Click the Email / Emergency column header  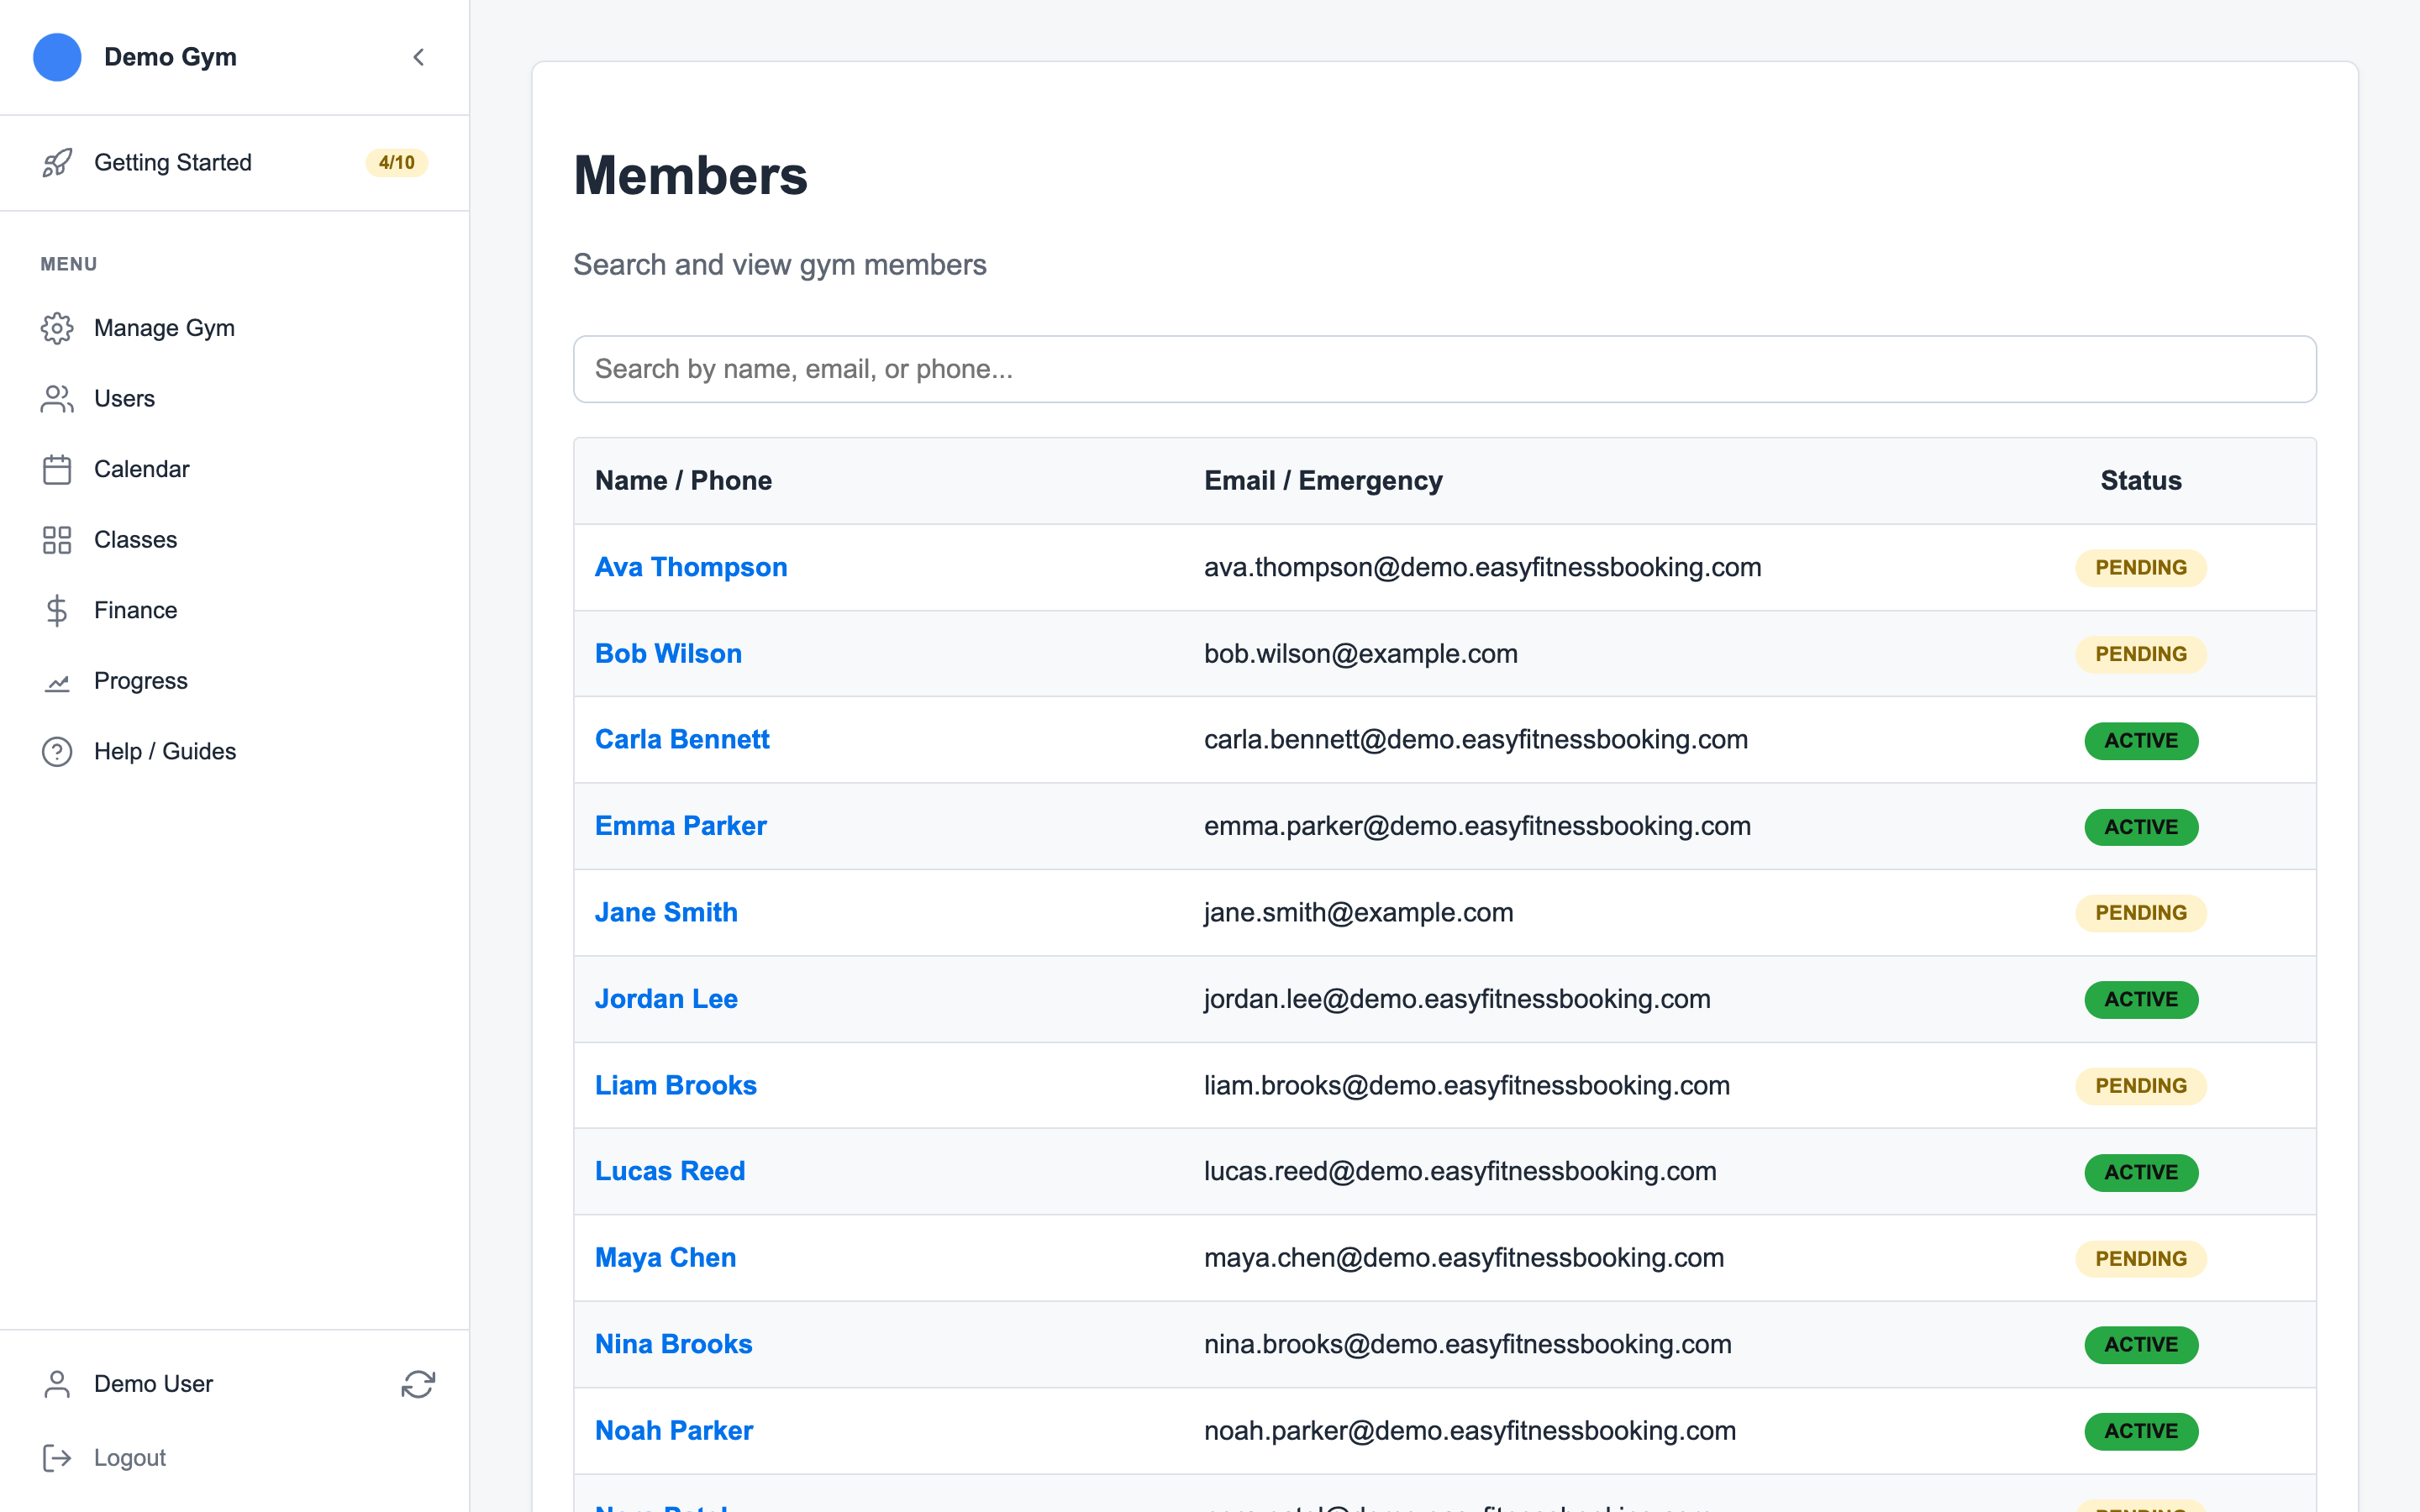(1323, 481)
